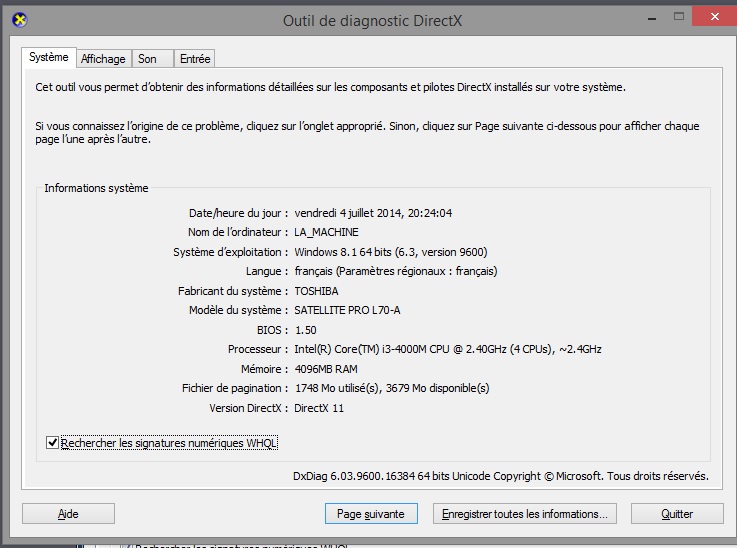737x548 pixels.
Task: Select the Entrée tab
Action: coord(195,59)
